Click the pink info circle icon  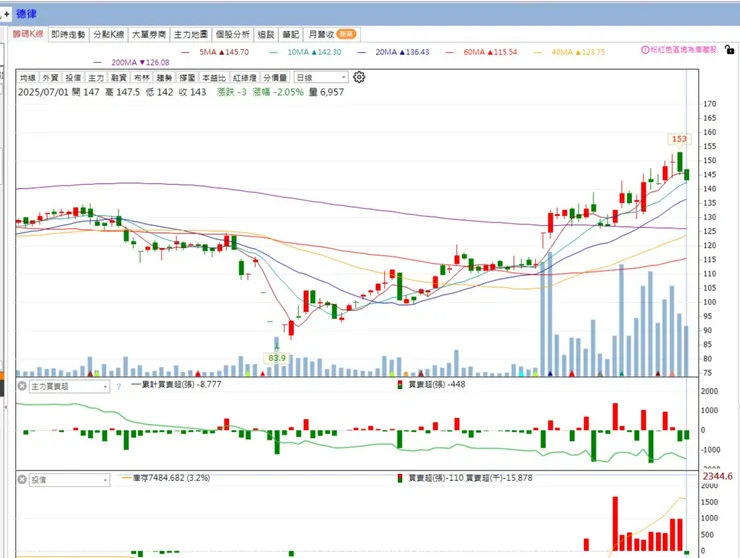(645, 50)
